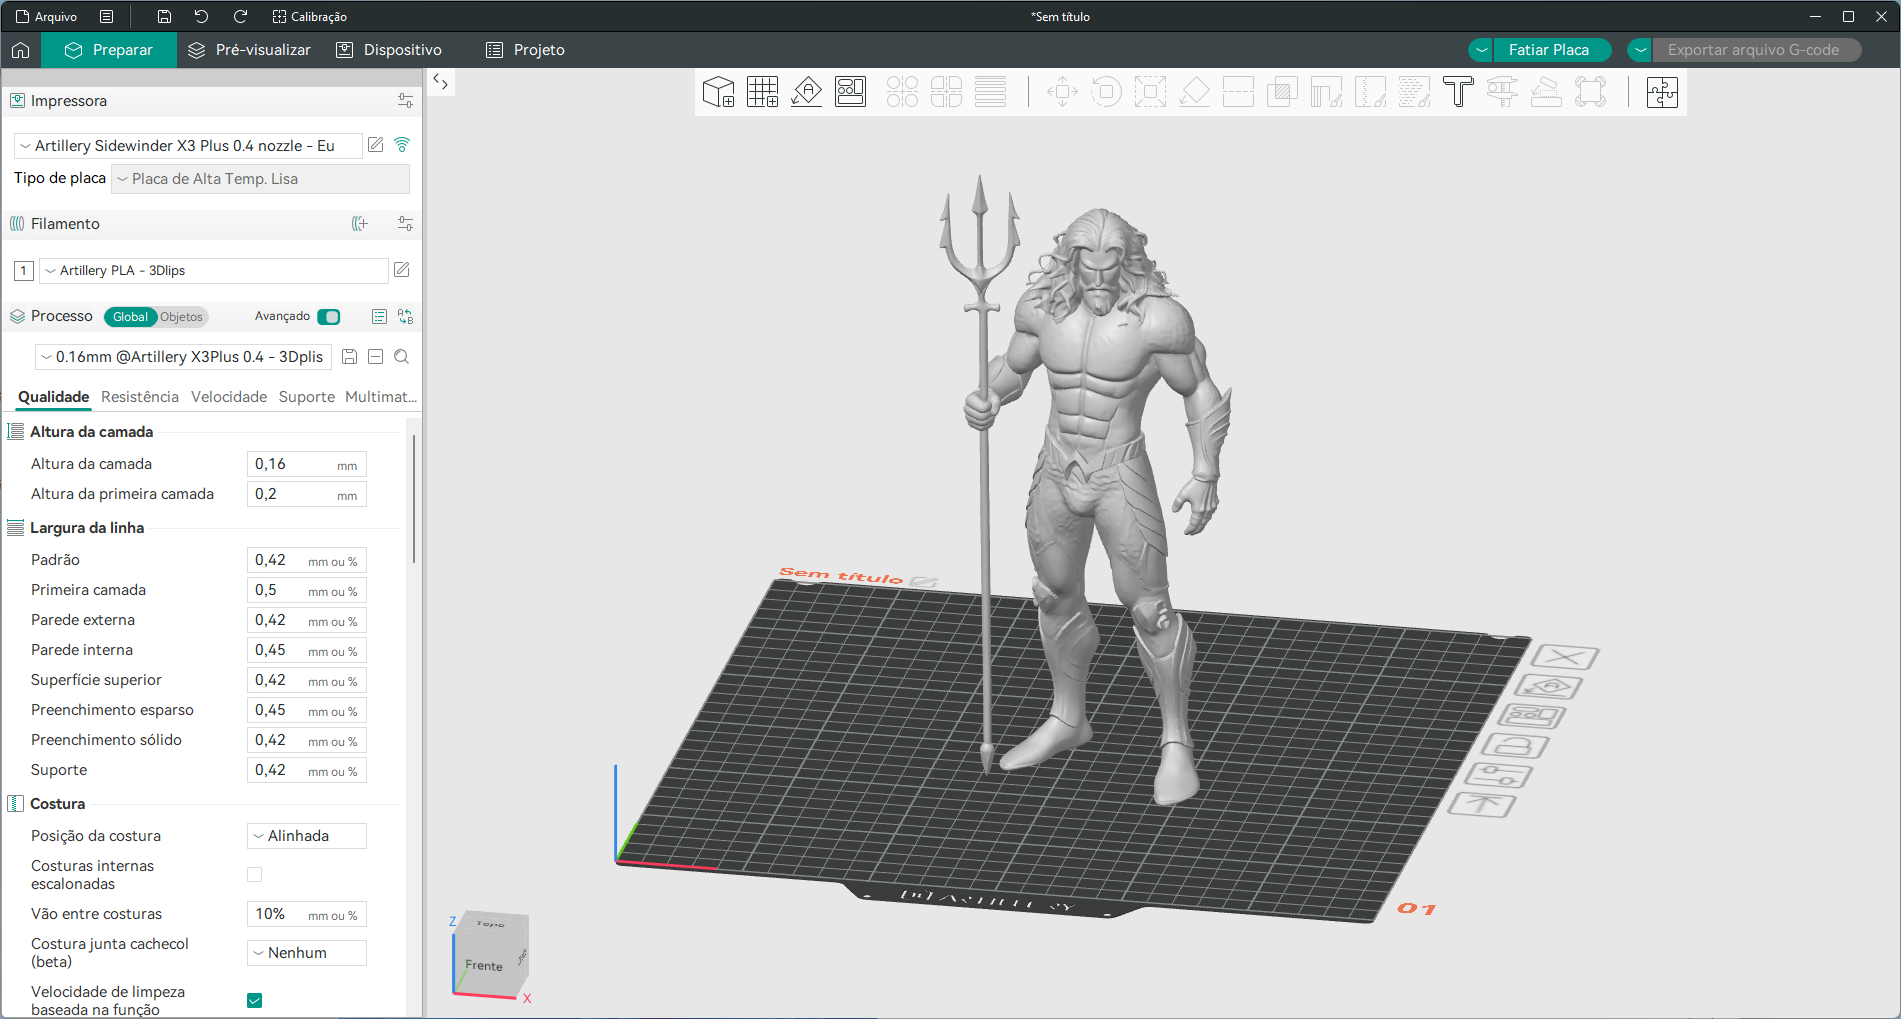Click the plate lock icon

pyautogui.click(x=1516, y=746)
